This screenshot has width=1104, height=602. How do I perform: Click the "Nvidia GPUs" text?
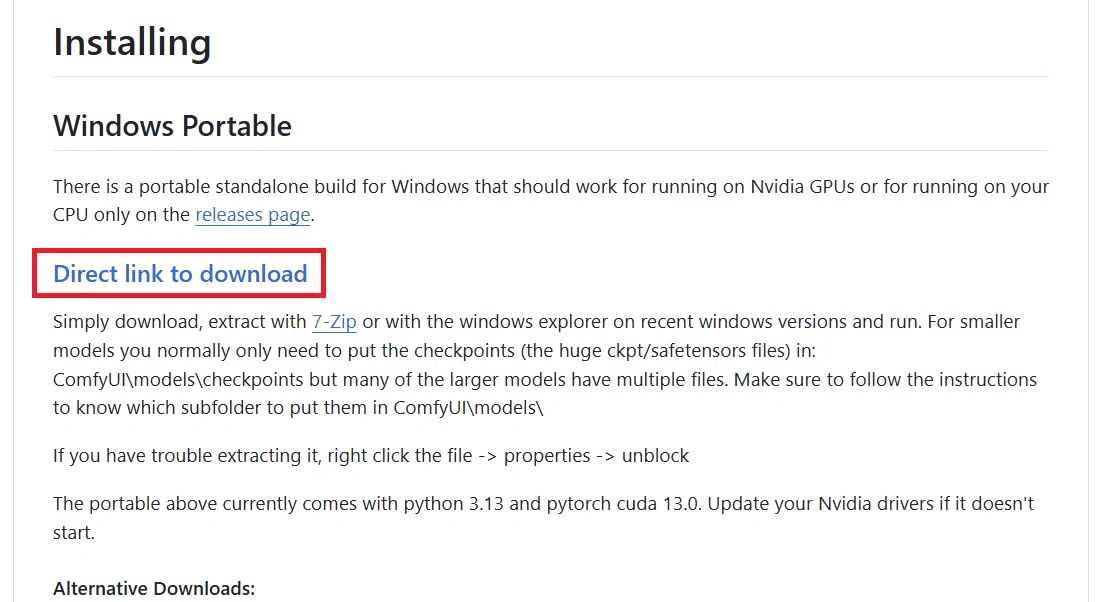(x=802, y=187)
